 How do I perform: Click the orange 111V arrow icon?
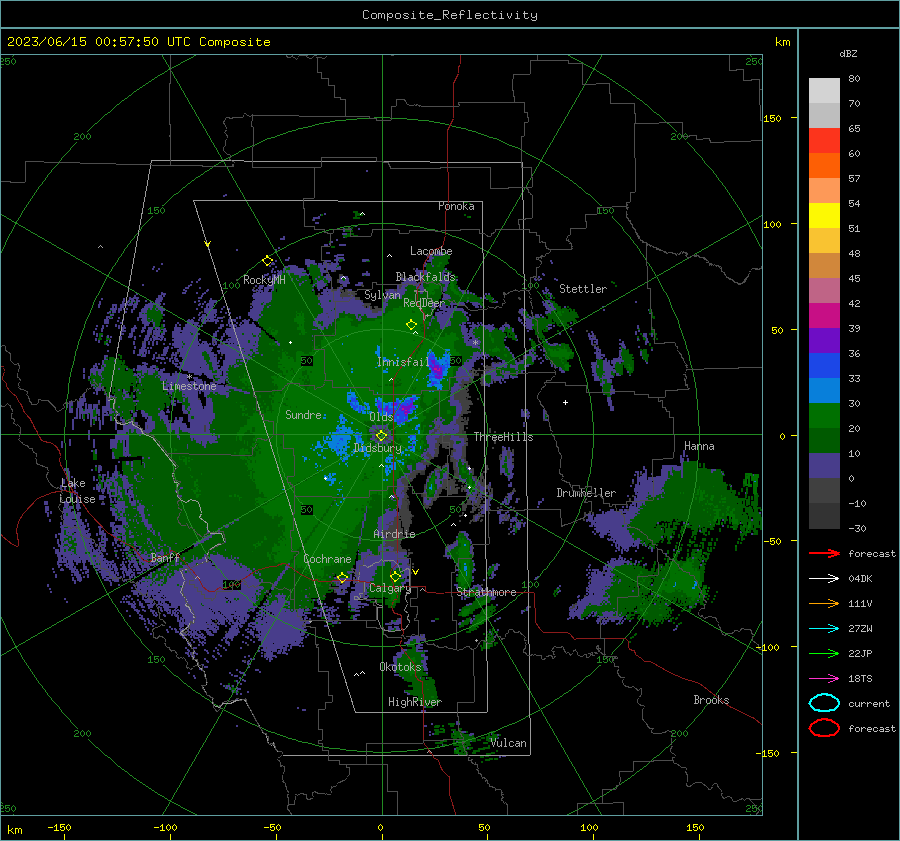(x=824, y=603)
